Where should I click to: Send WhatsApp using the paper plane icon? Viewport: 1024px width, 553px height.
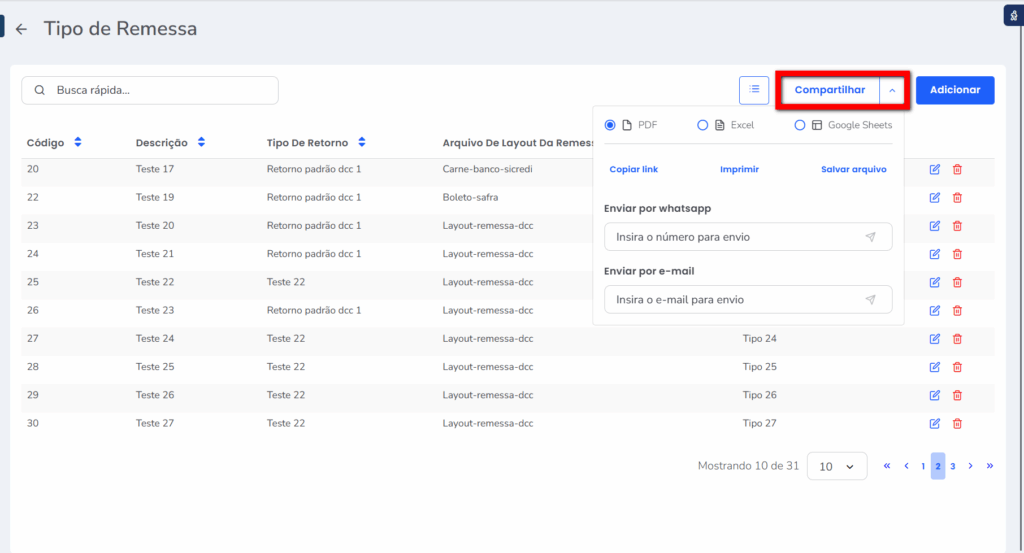click(x=870, y=237)
